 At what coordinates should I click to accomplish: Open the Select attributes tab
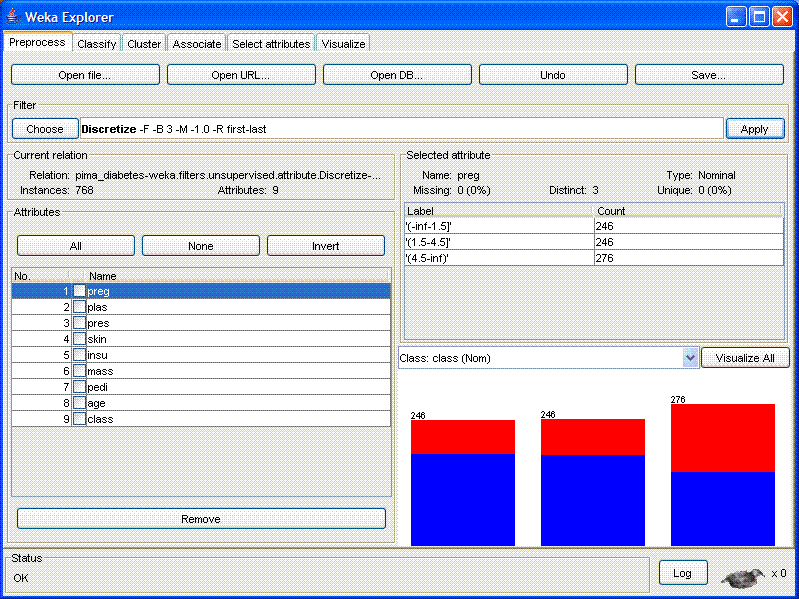click(271, 44)
